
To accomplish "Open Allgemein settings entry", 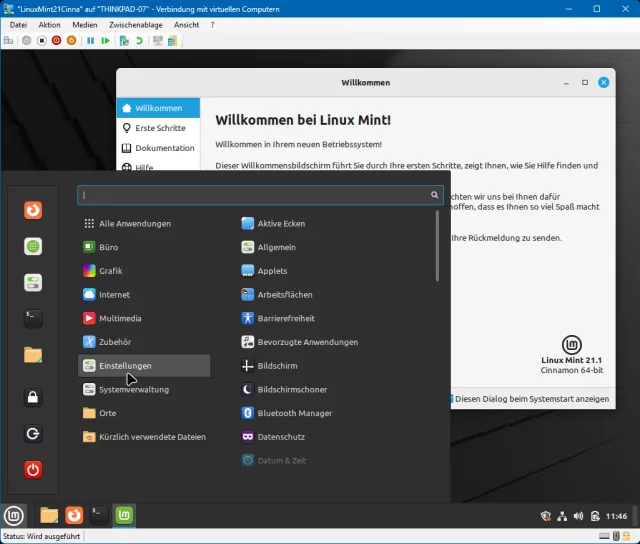I will [x=269, y=247].
